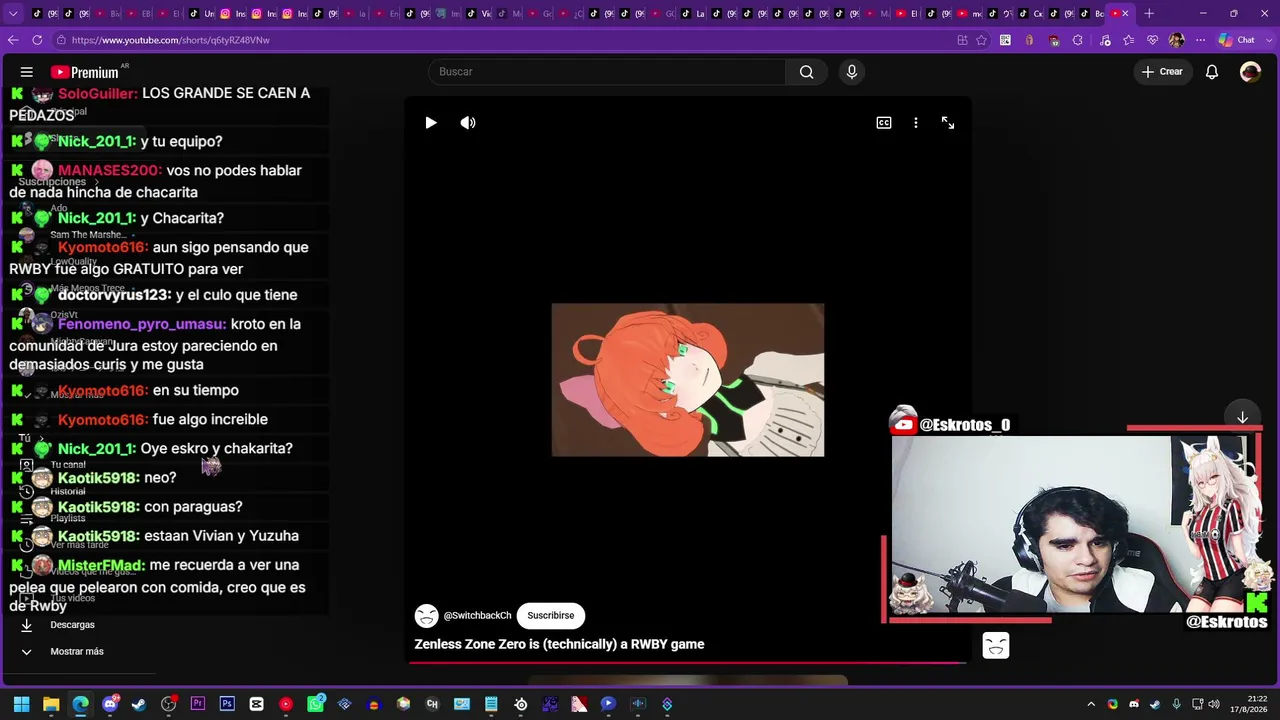Open CapCut from the taskbar
The image size is (1280, 720).
[x=257, y=704]
